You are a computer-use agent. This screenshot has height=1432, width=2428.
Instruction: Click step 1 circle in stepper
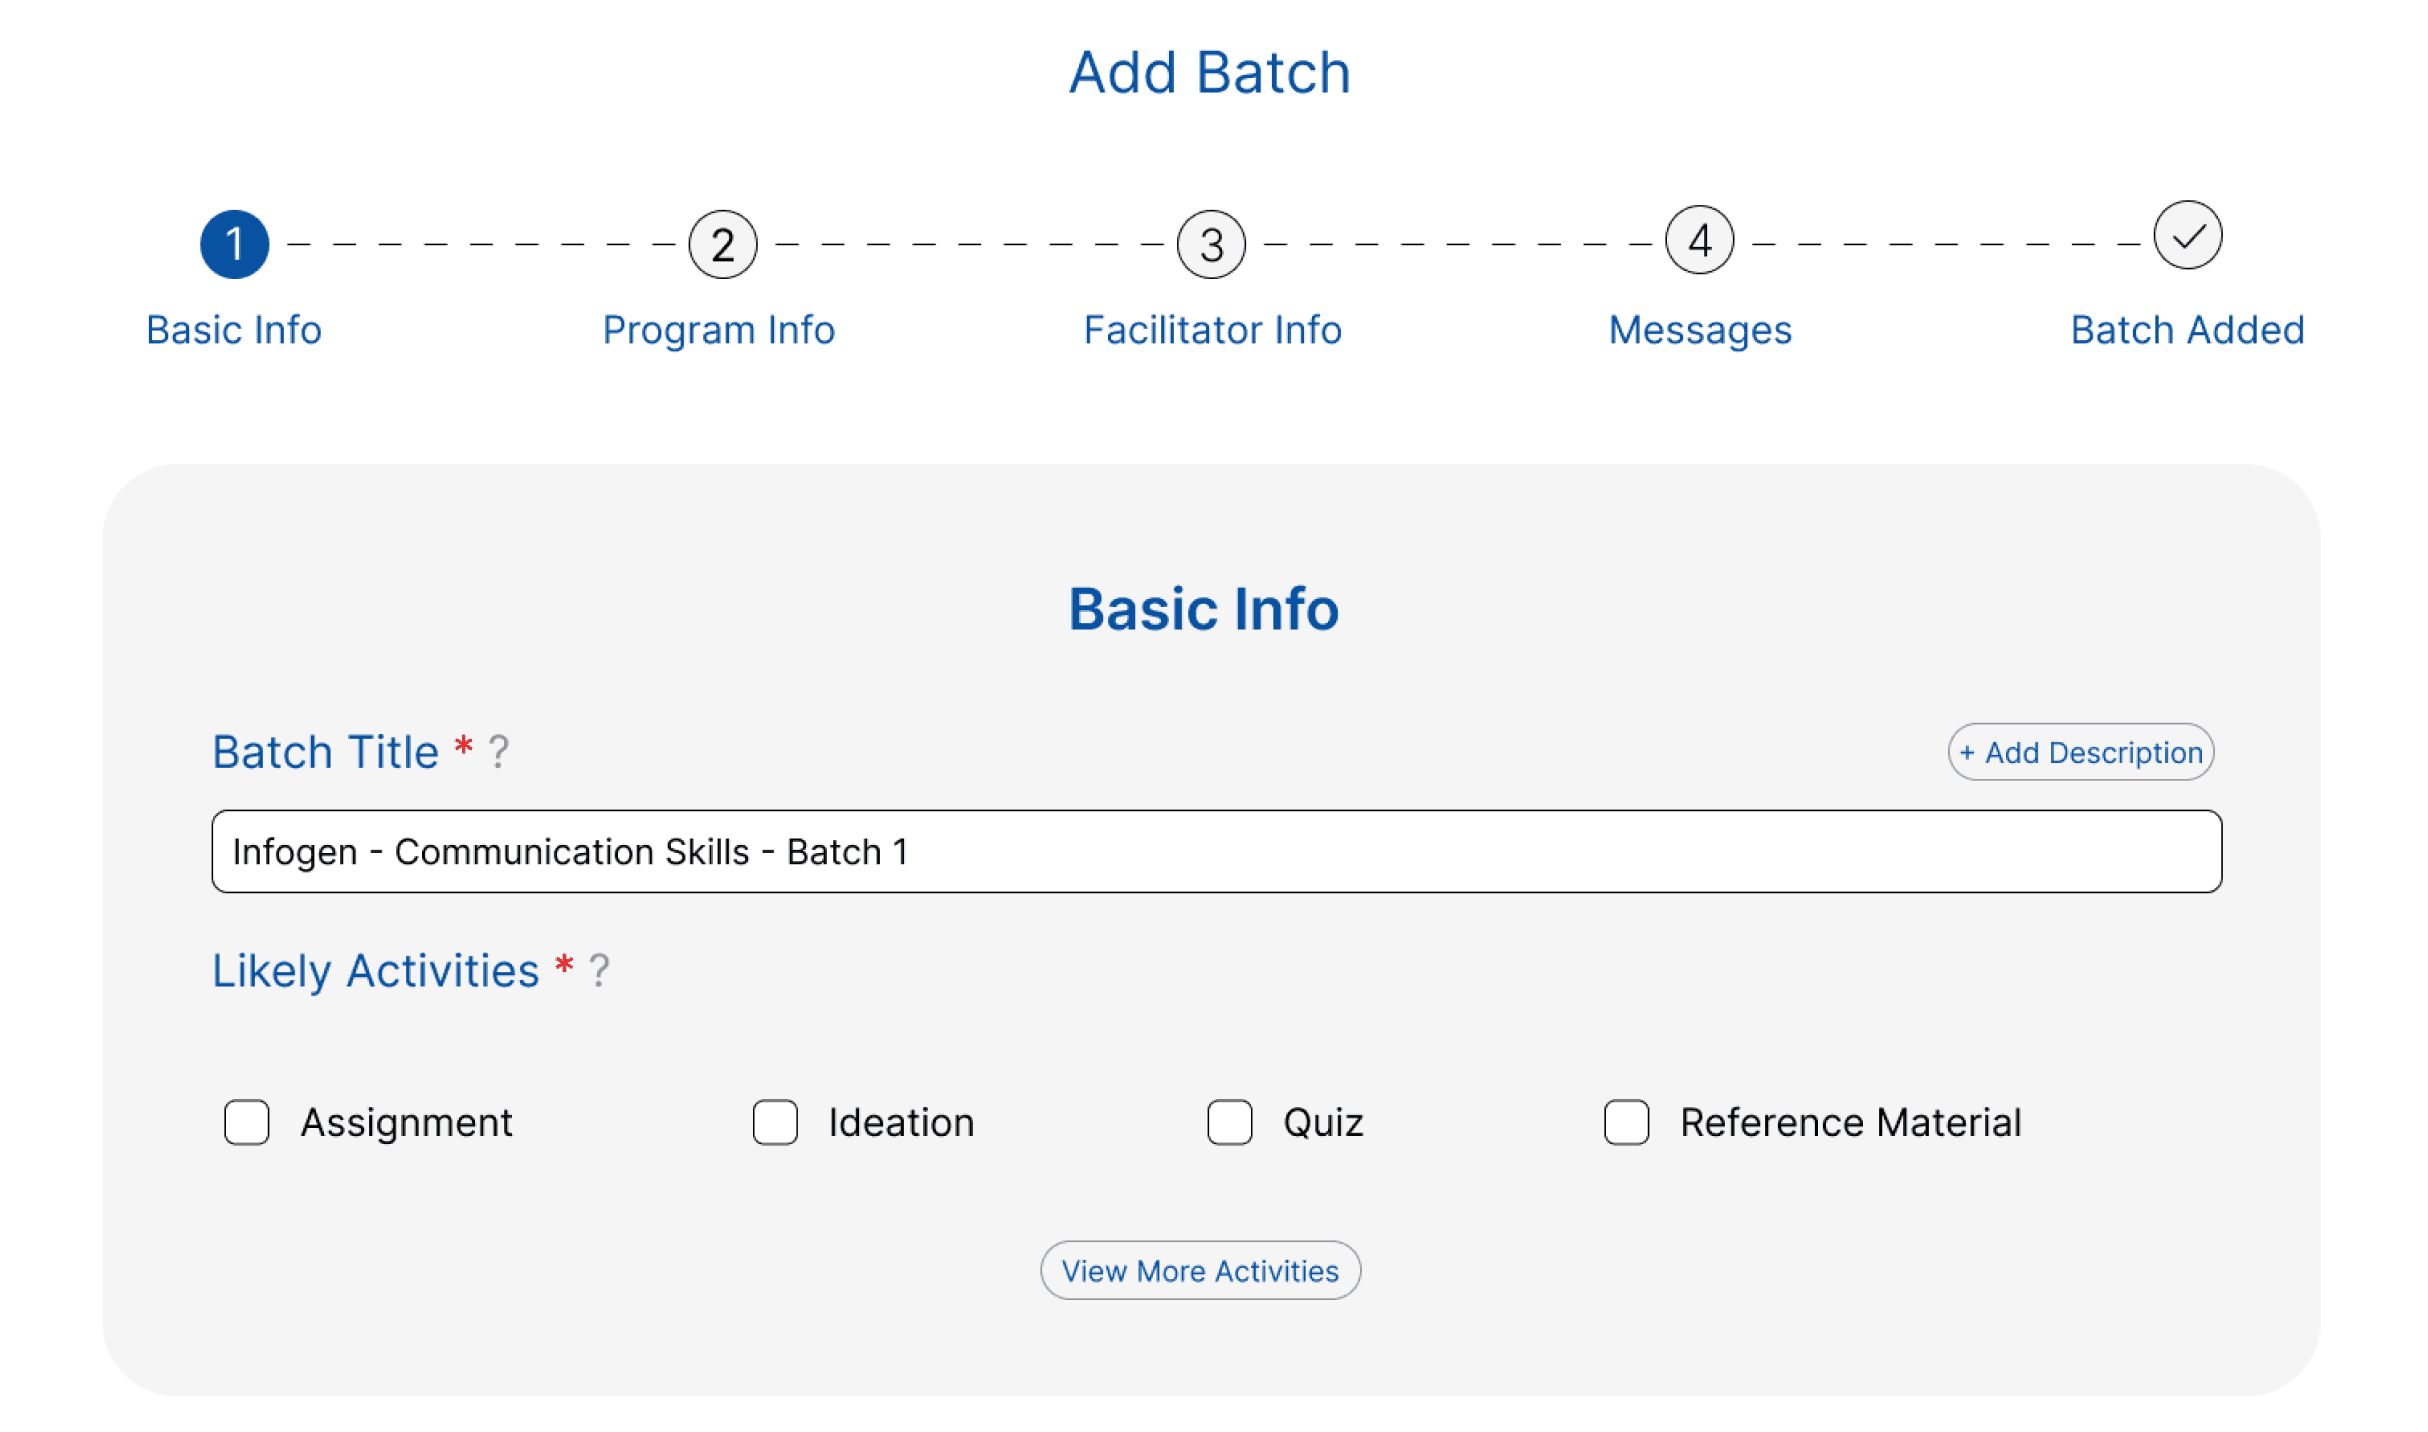pyautogui.click(x=235, y=245)
